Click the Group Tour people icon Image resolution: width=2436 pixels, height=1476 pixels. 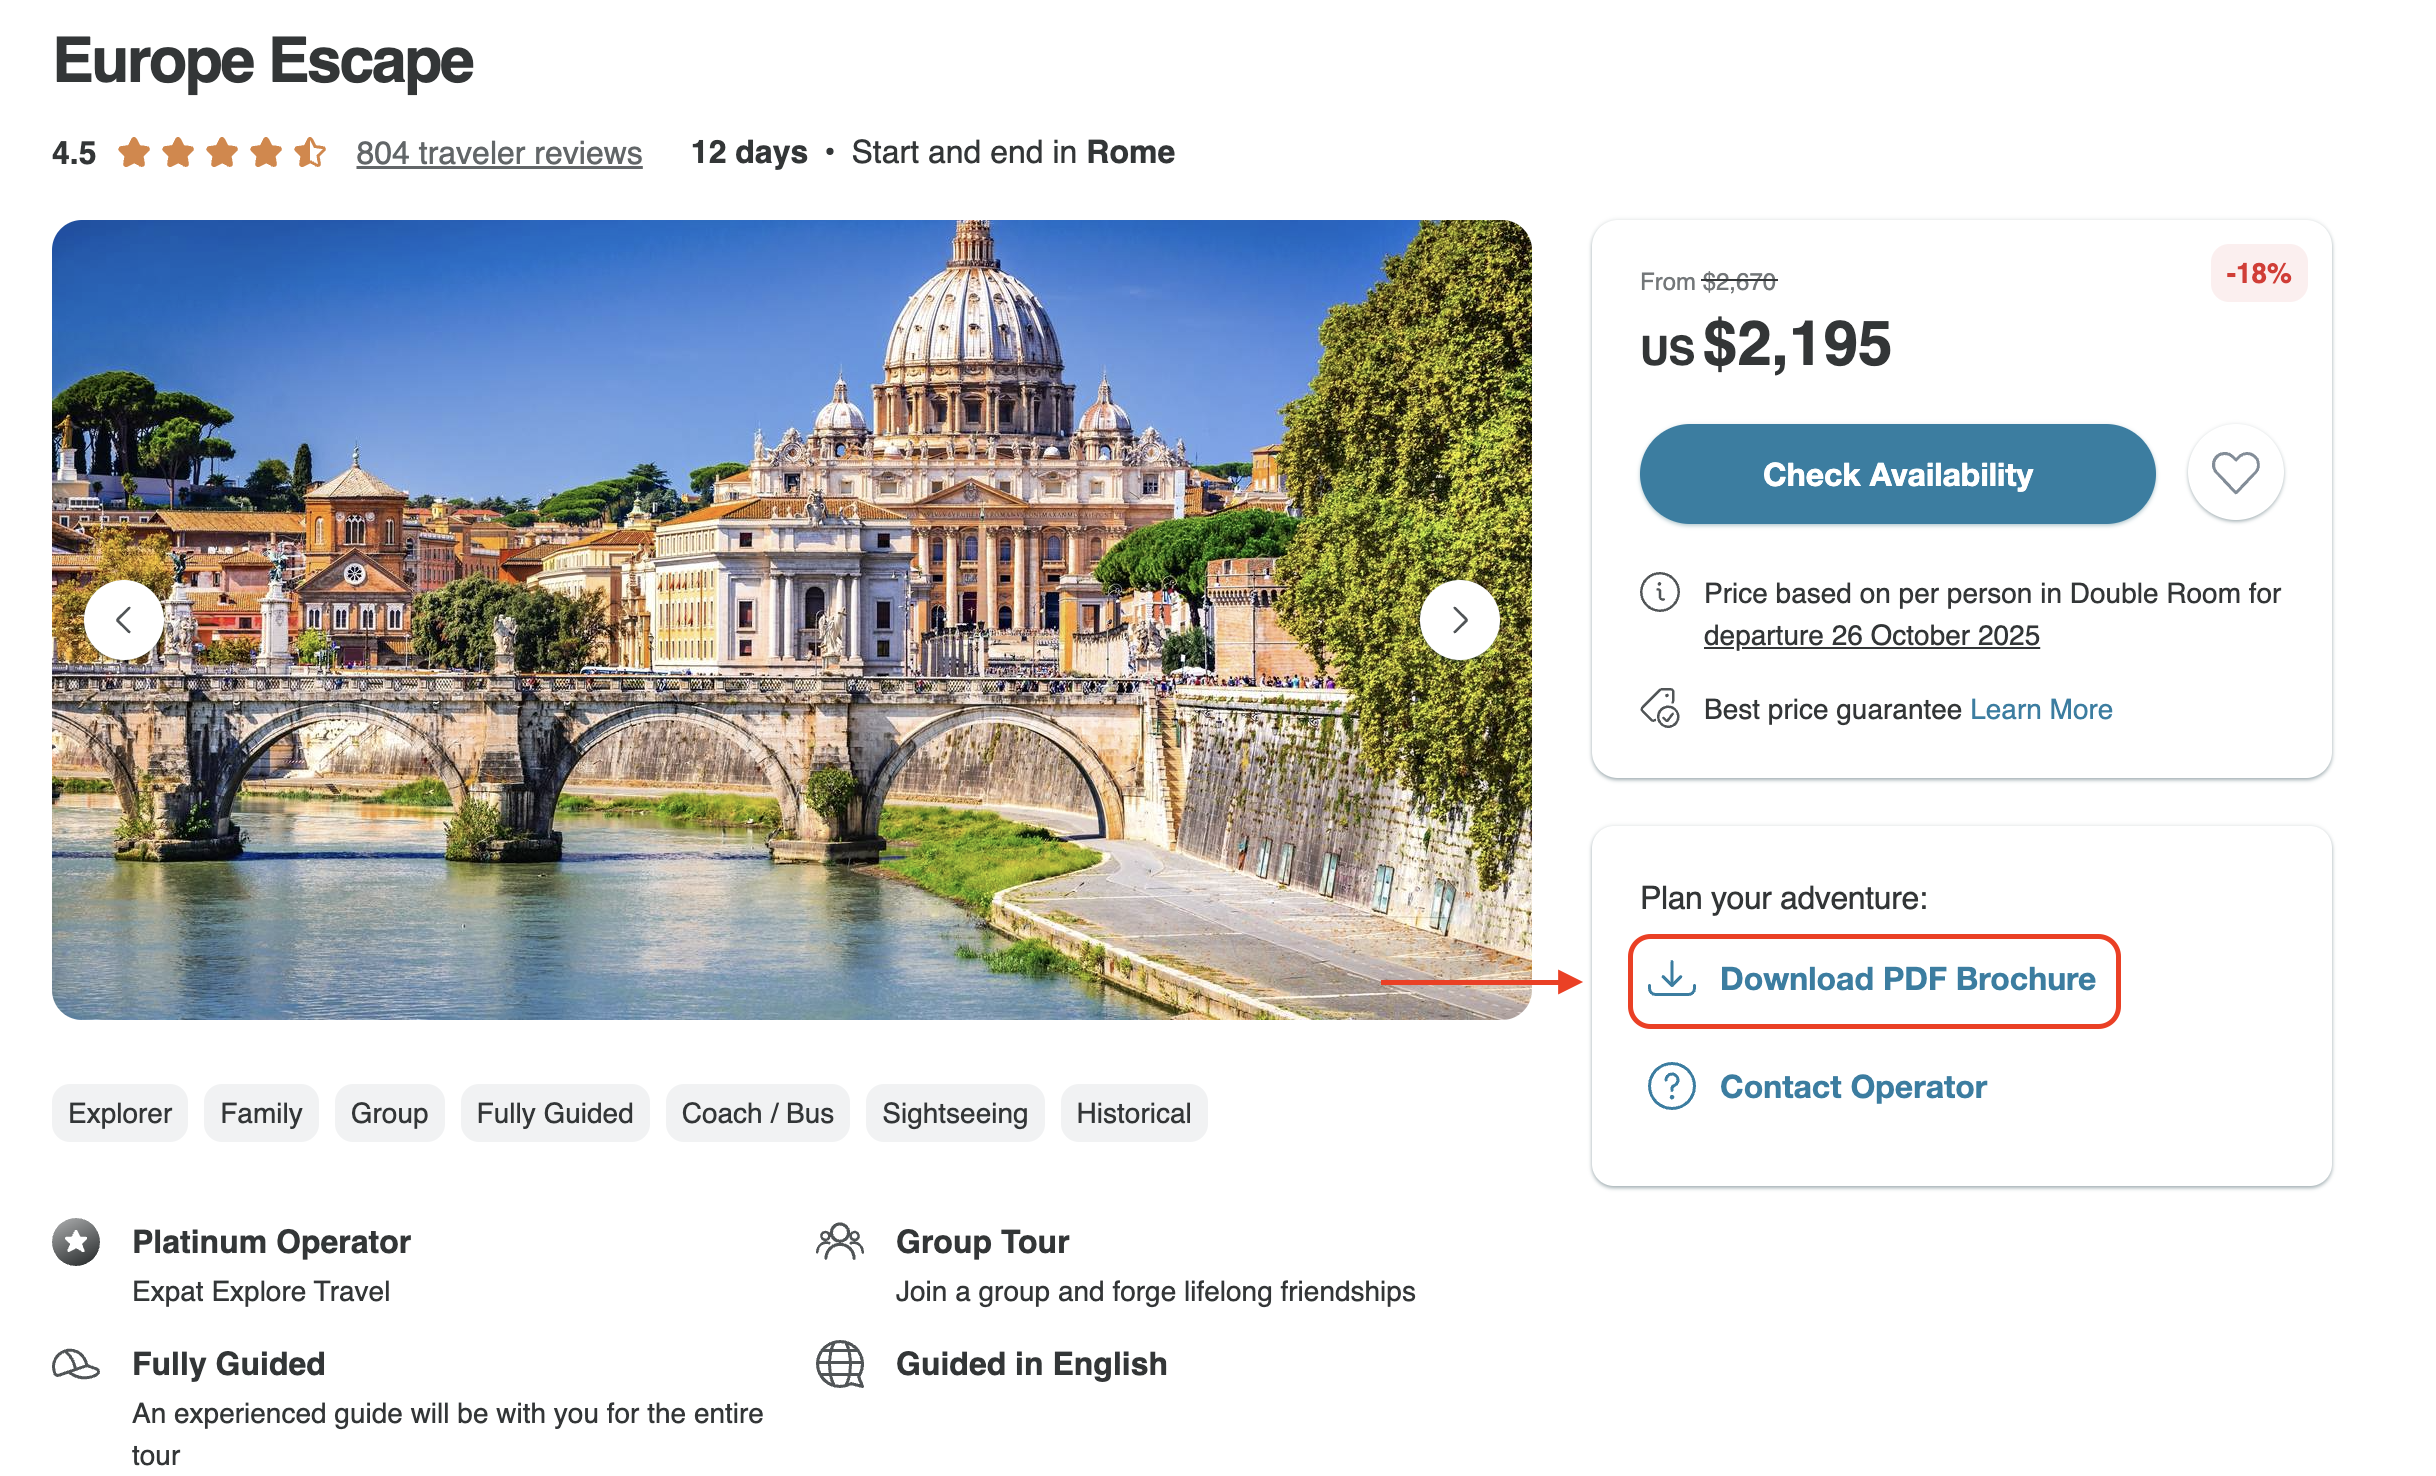840,1242
